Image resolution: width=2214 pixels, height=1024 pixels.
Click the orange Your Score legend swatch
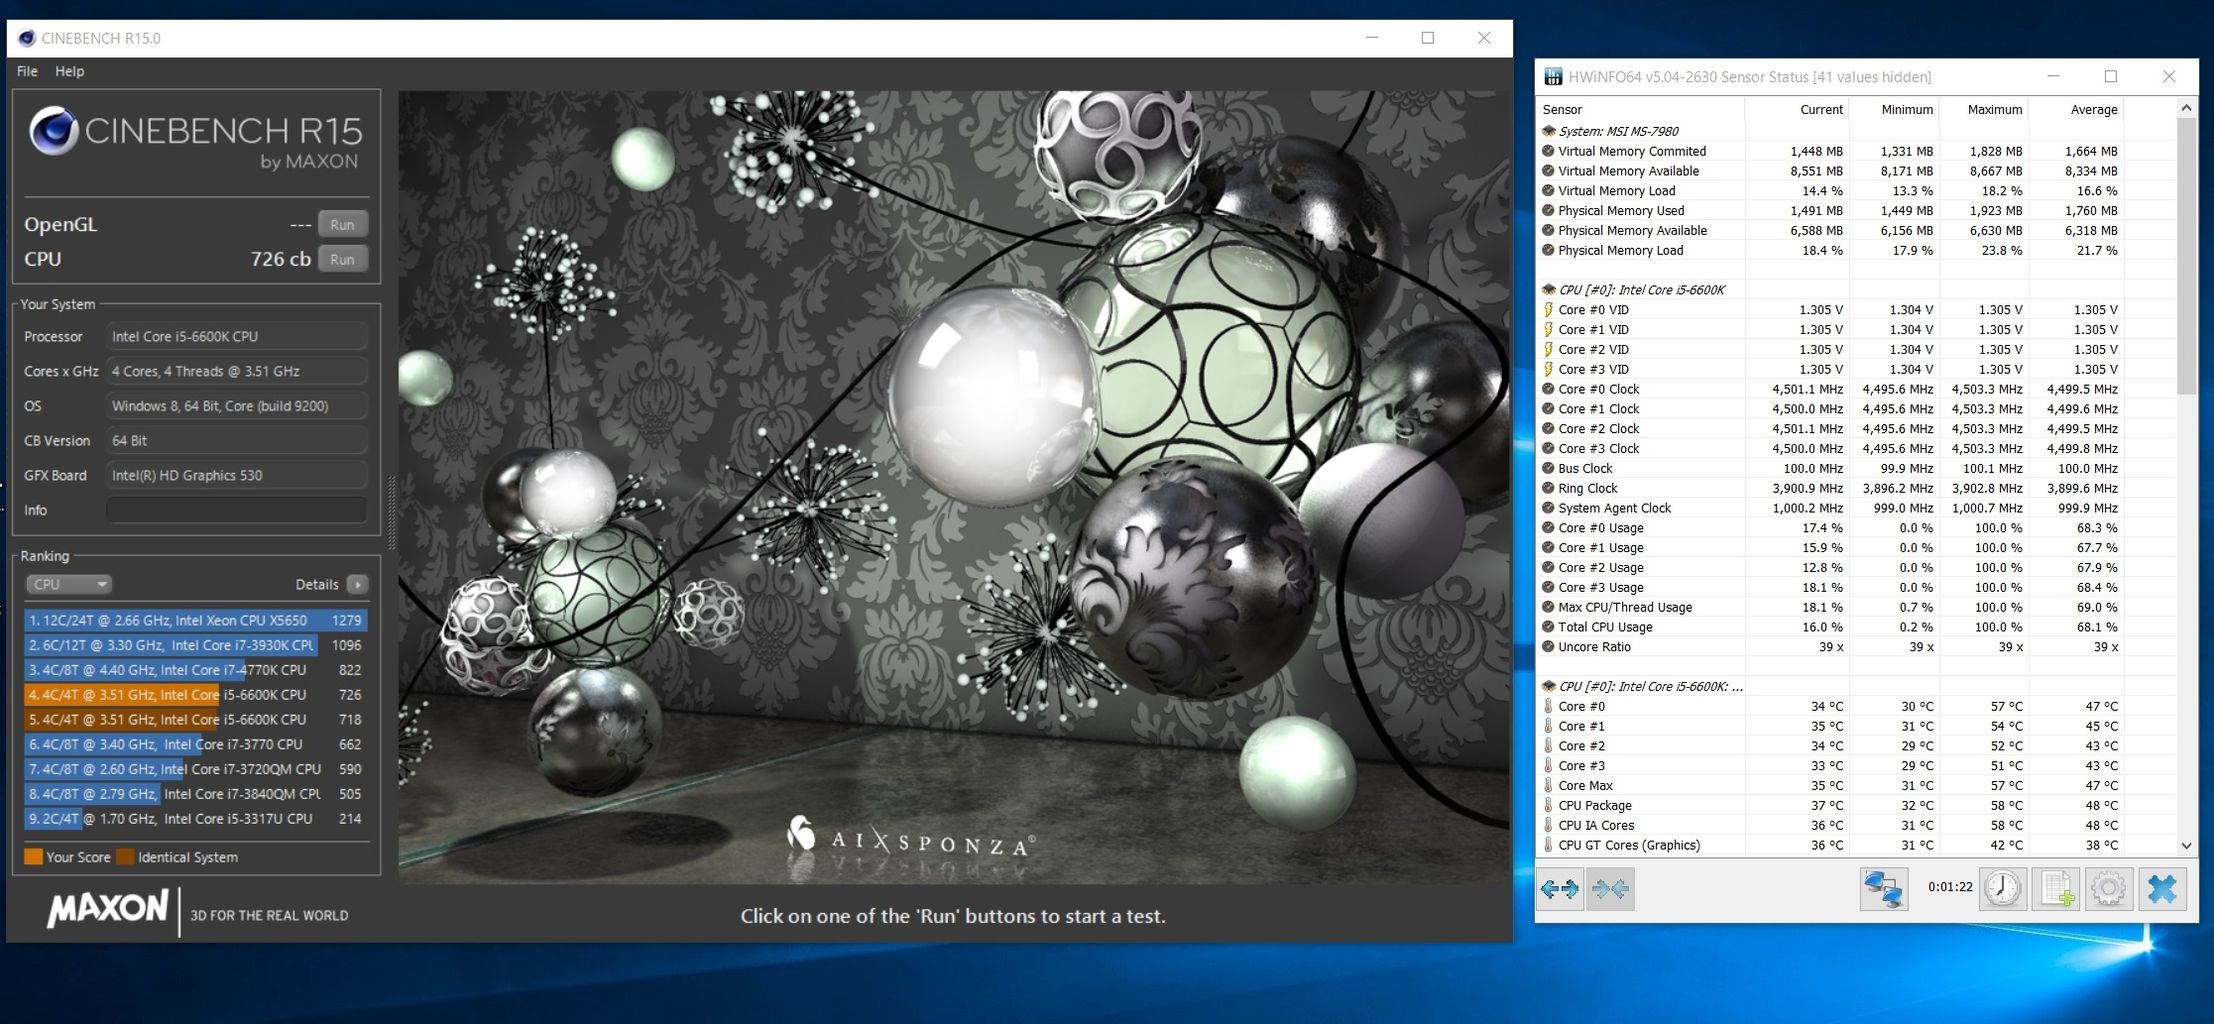(33, 857)
